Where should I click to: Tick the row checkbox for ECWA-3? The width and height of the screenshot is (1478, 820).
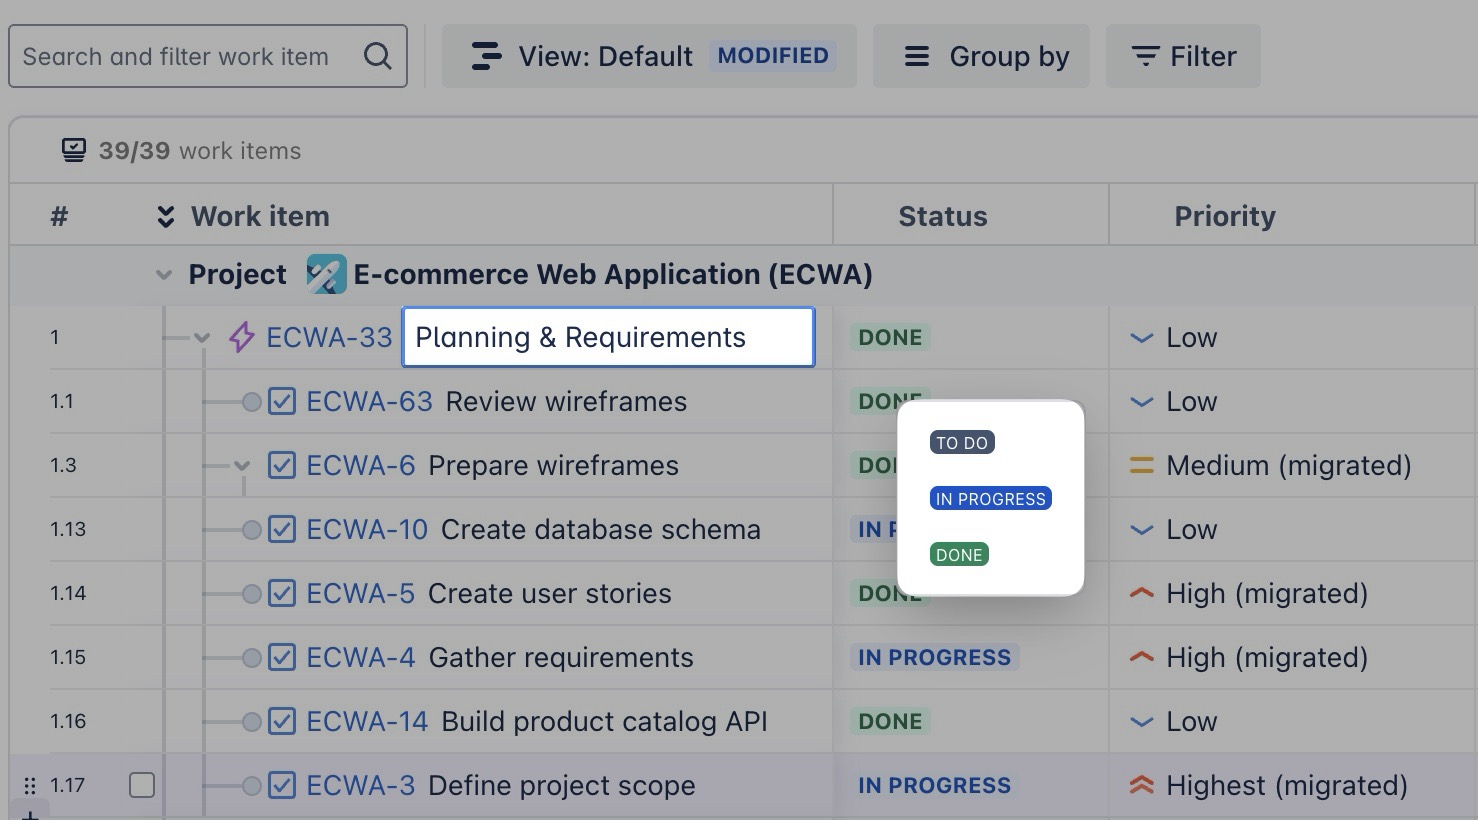pos(142,785)
